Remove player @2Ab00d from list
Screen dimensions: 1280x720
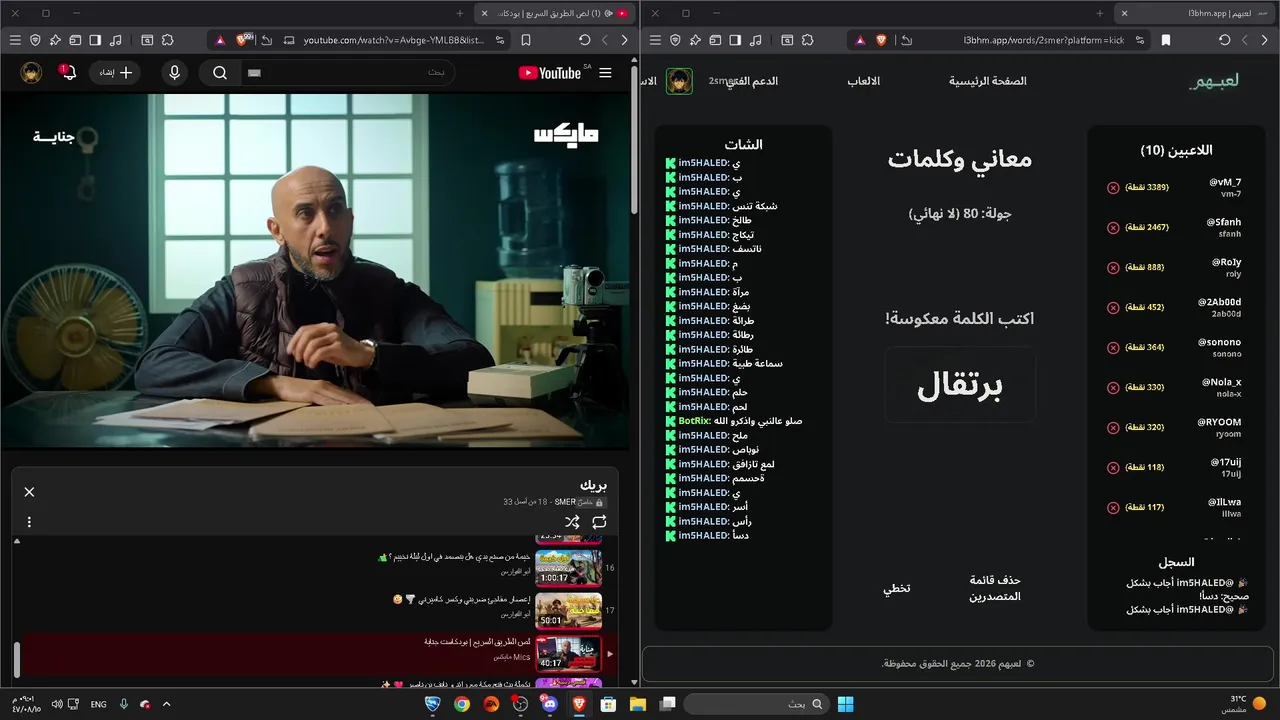point(1113,307)
